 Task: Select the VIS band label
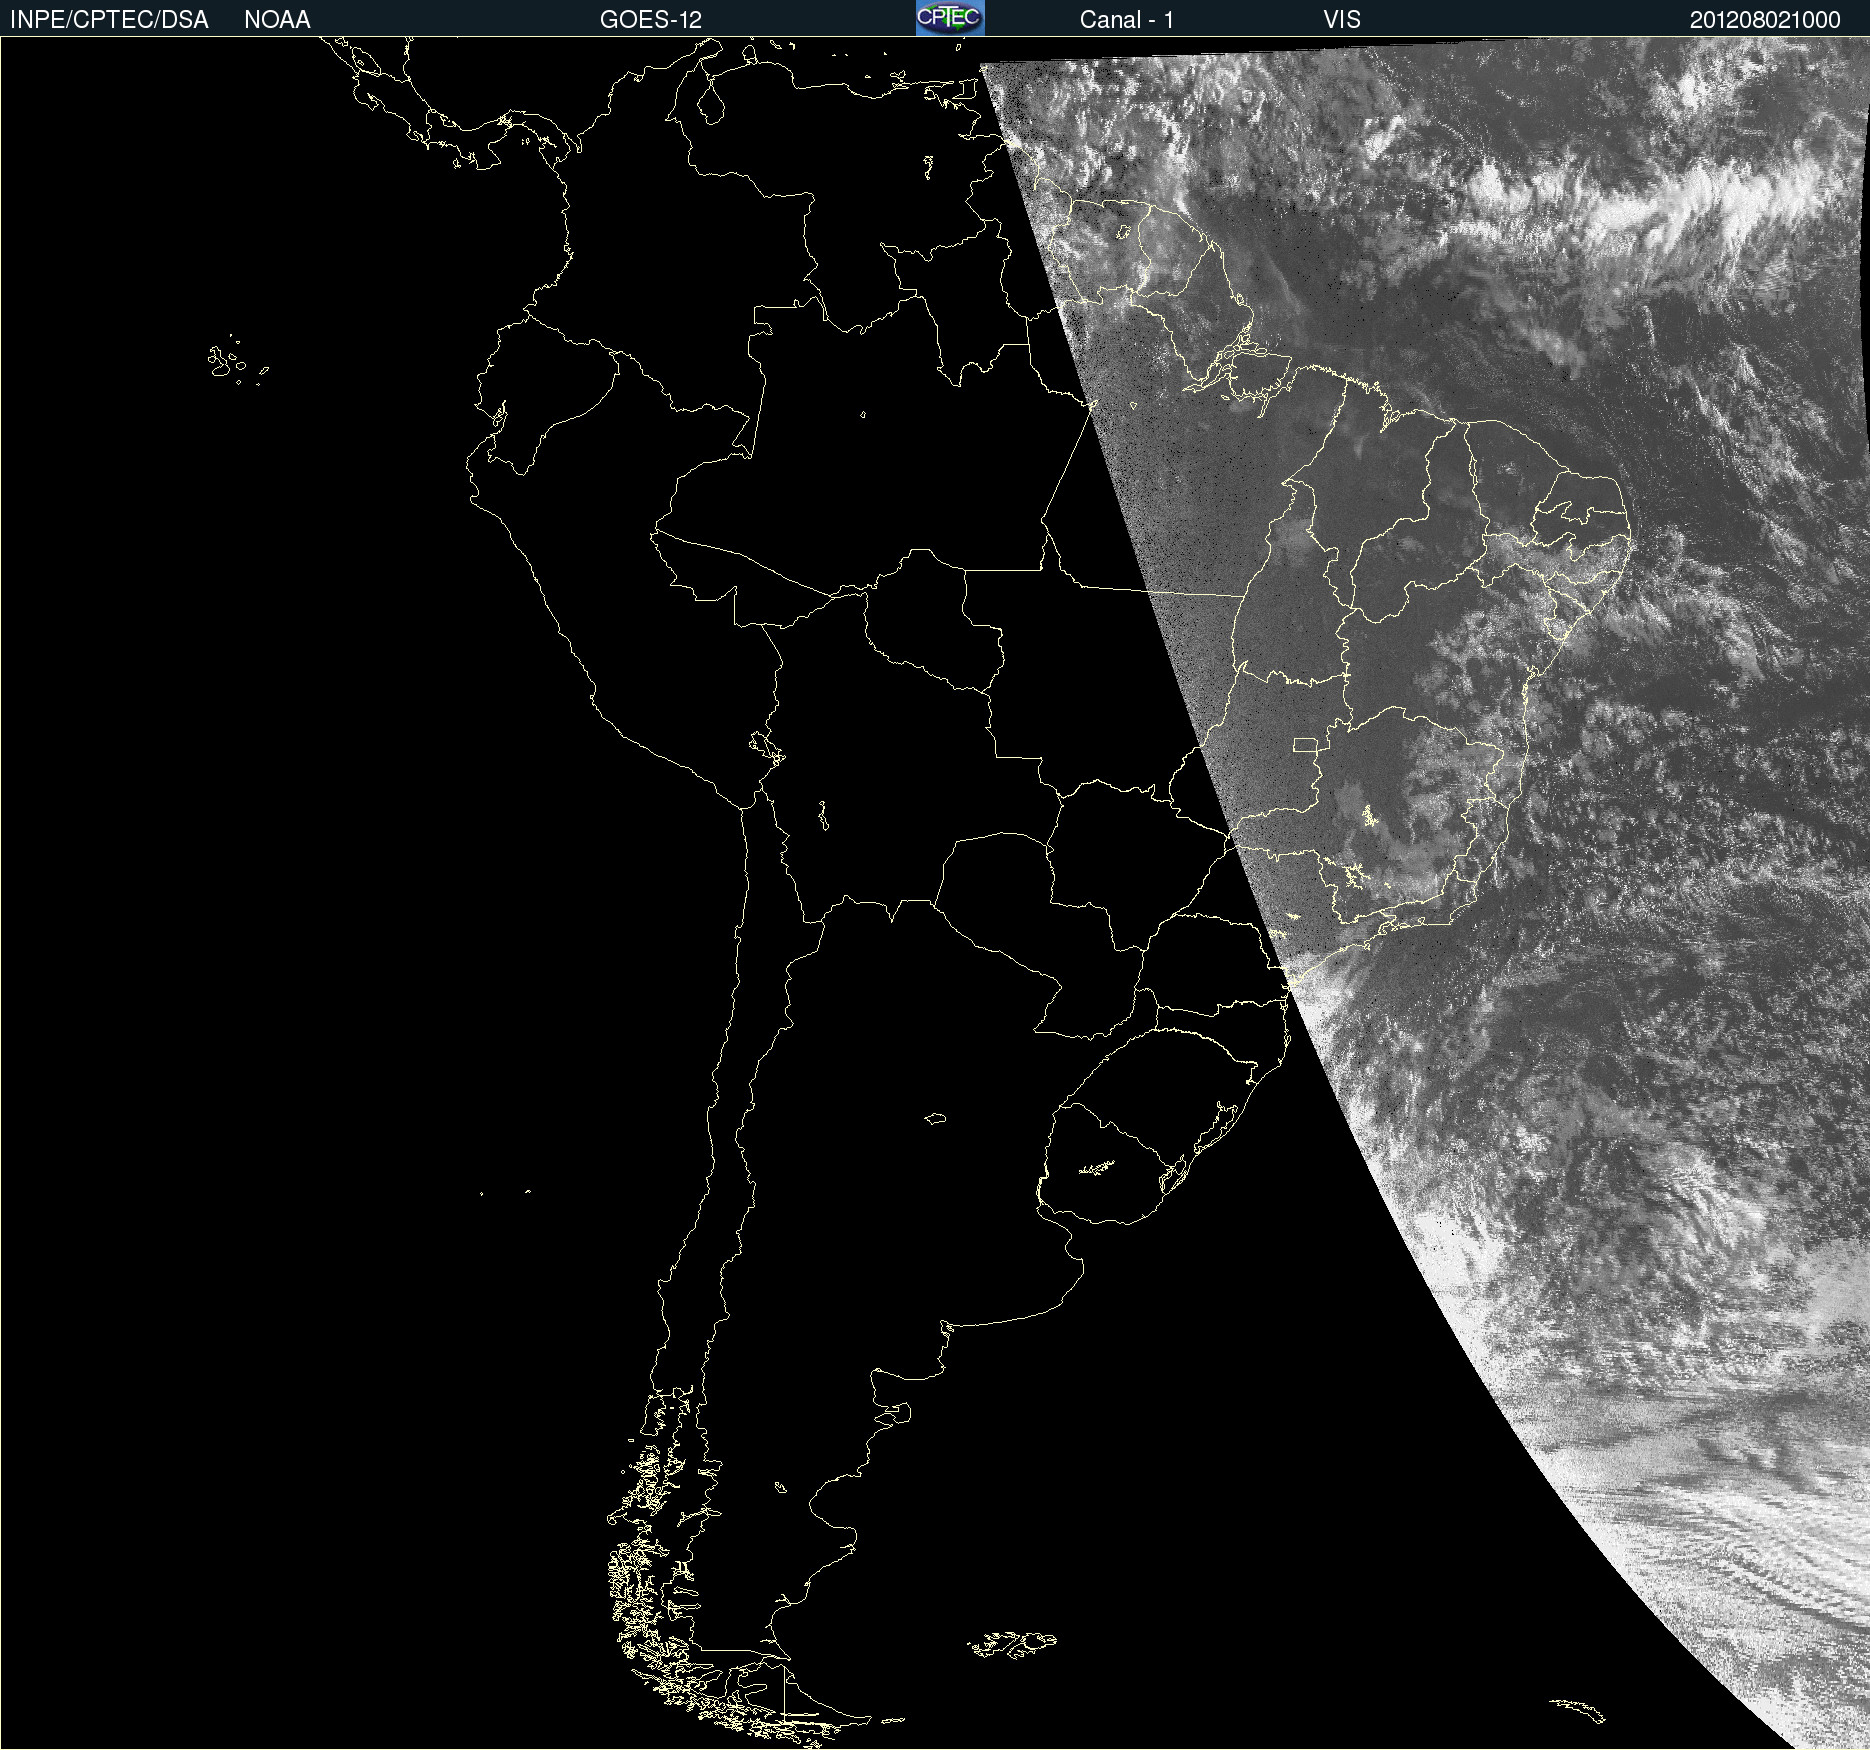pyautogui.click(x=1342, y=20)
